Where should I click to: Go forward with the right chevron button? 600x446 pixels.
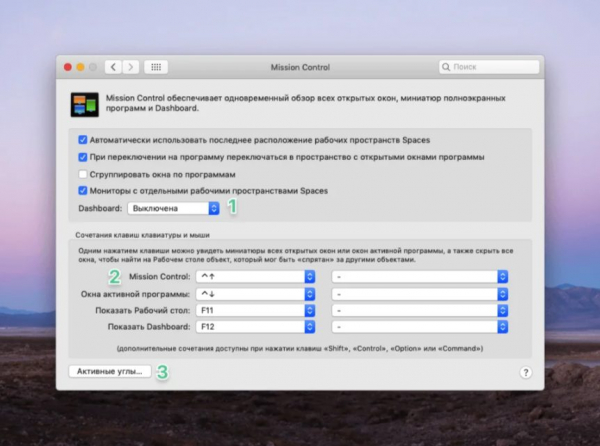[130, 67]
